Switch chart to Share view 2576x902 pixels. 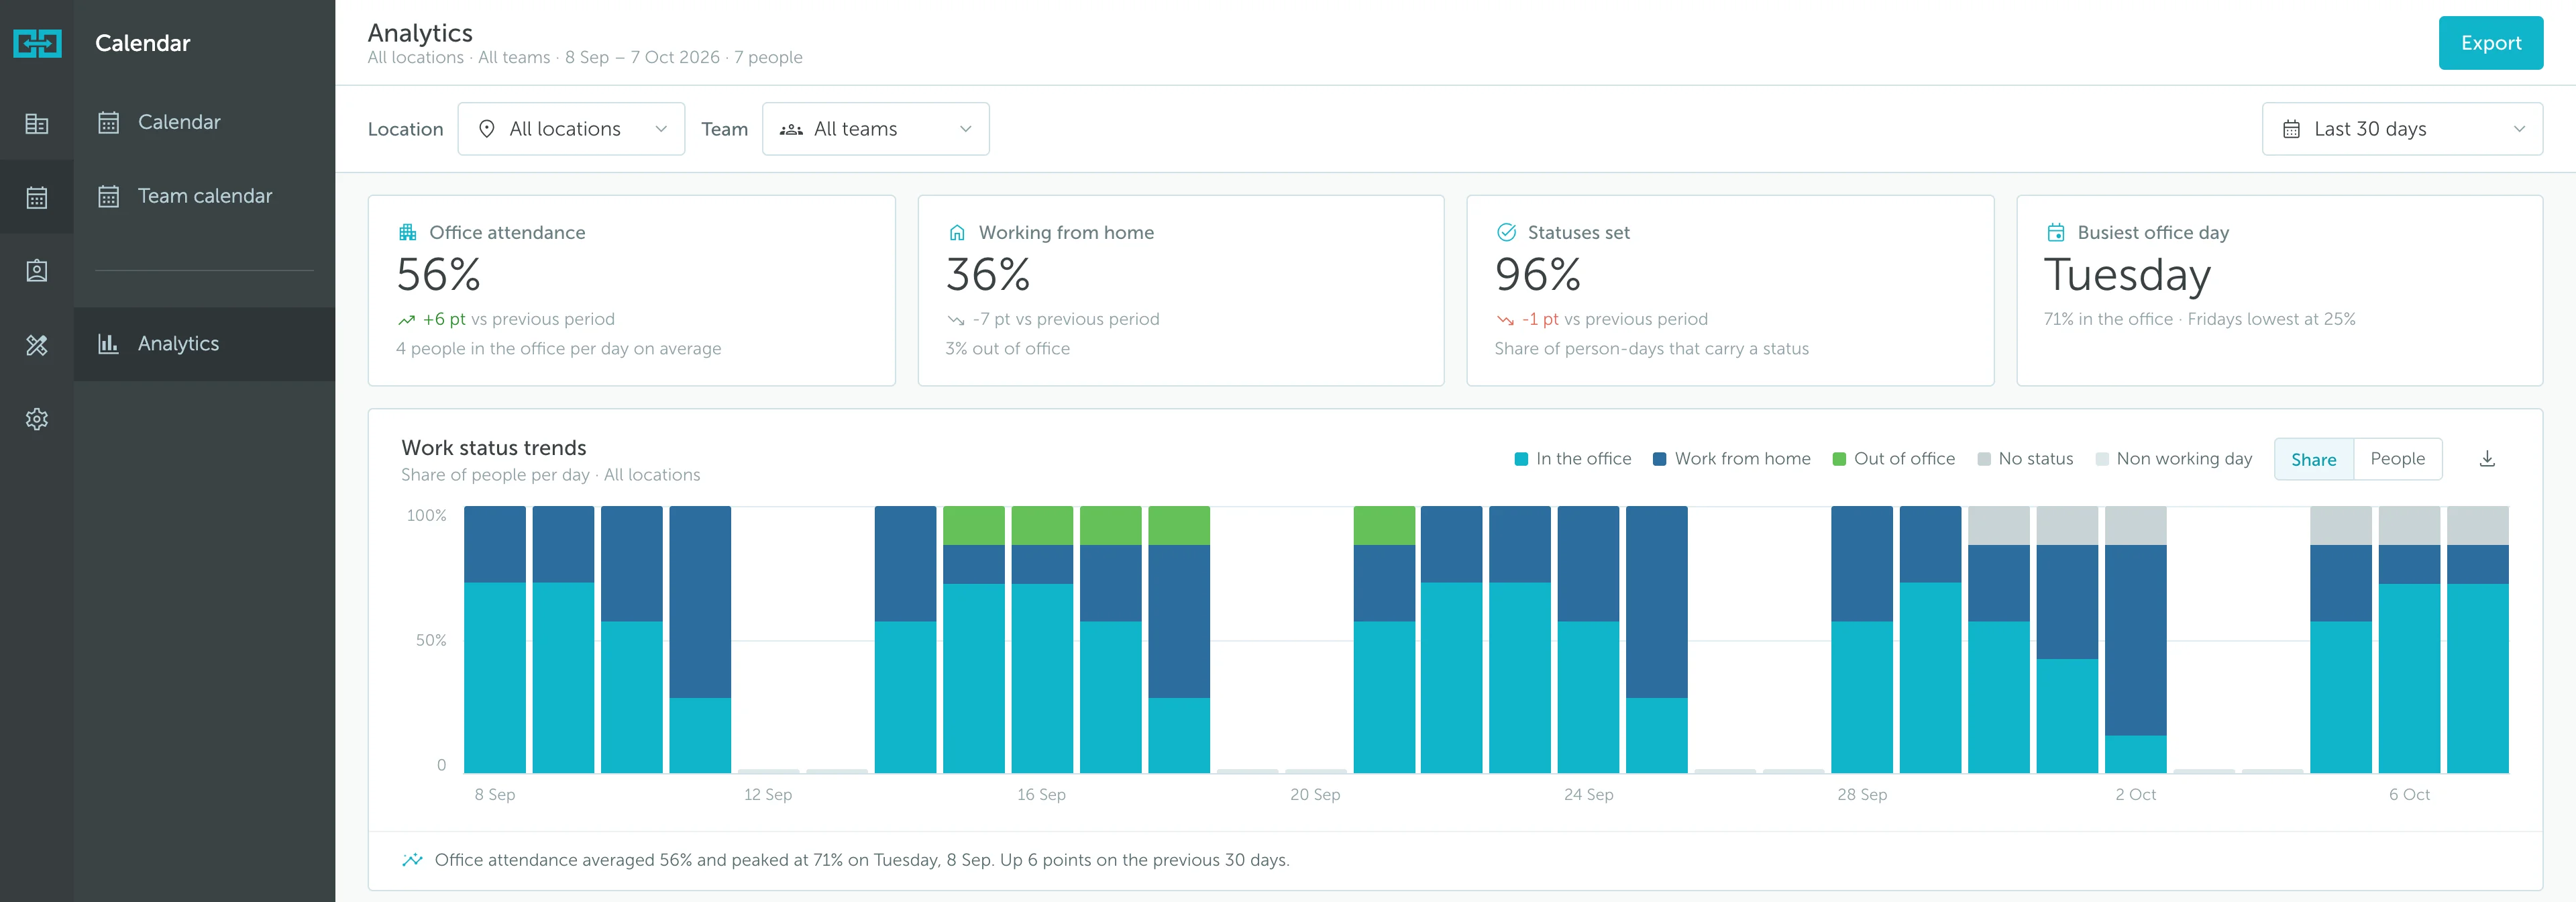coord(2314,459)
